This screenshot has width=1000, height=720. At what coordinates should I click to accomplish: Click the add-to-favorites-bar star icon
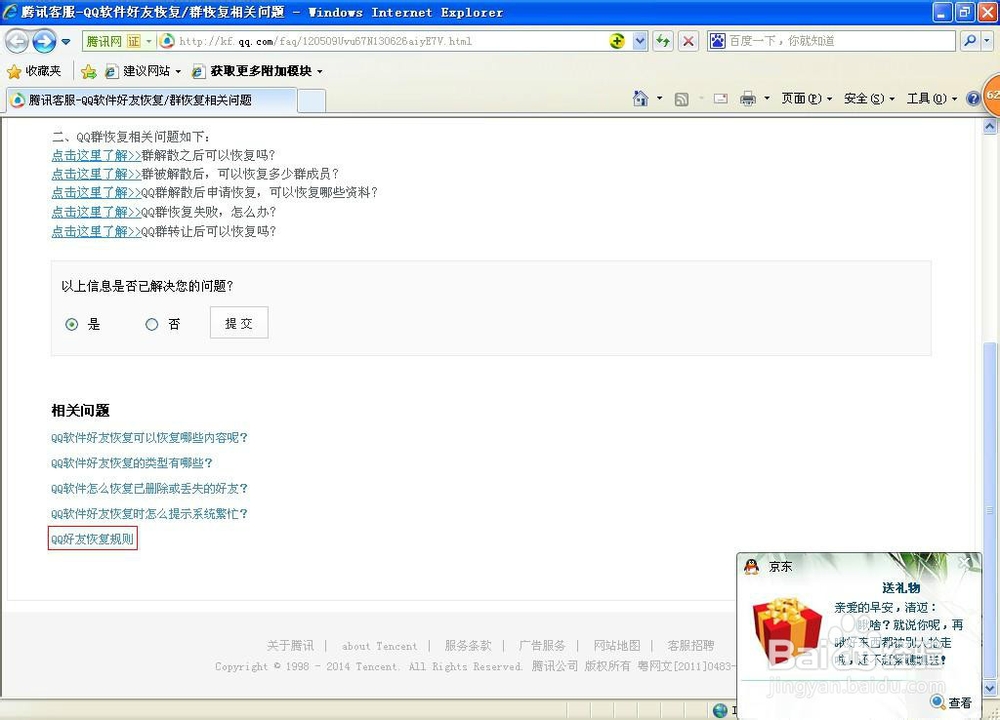[89, 71]
